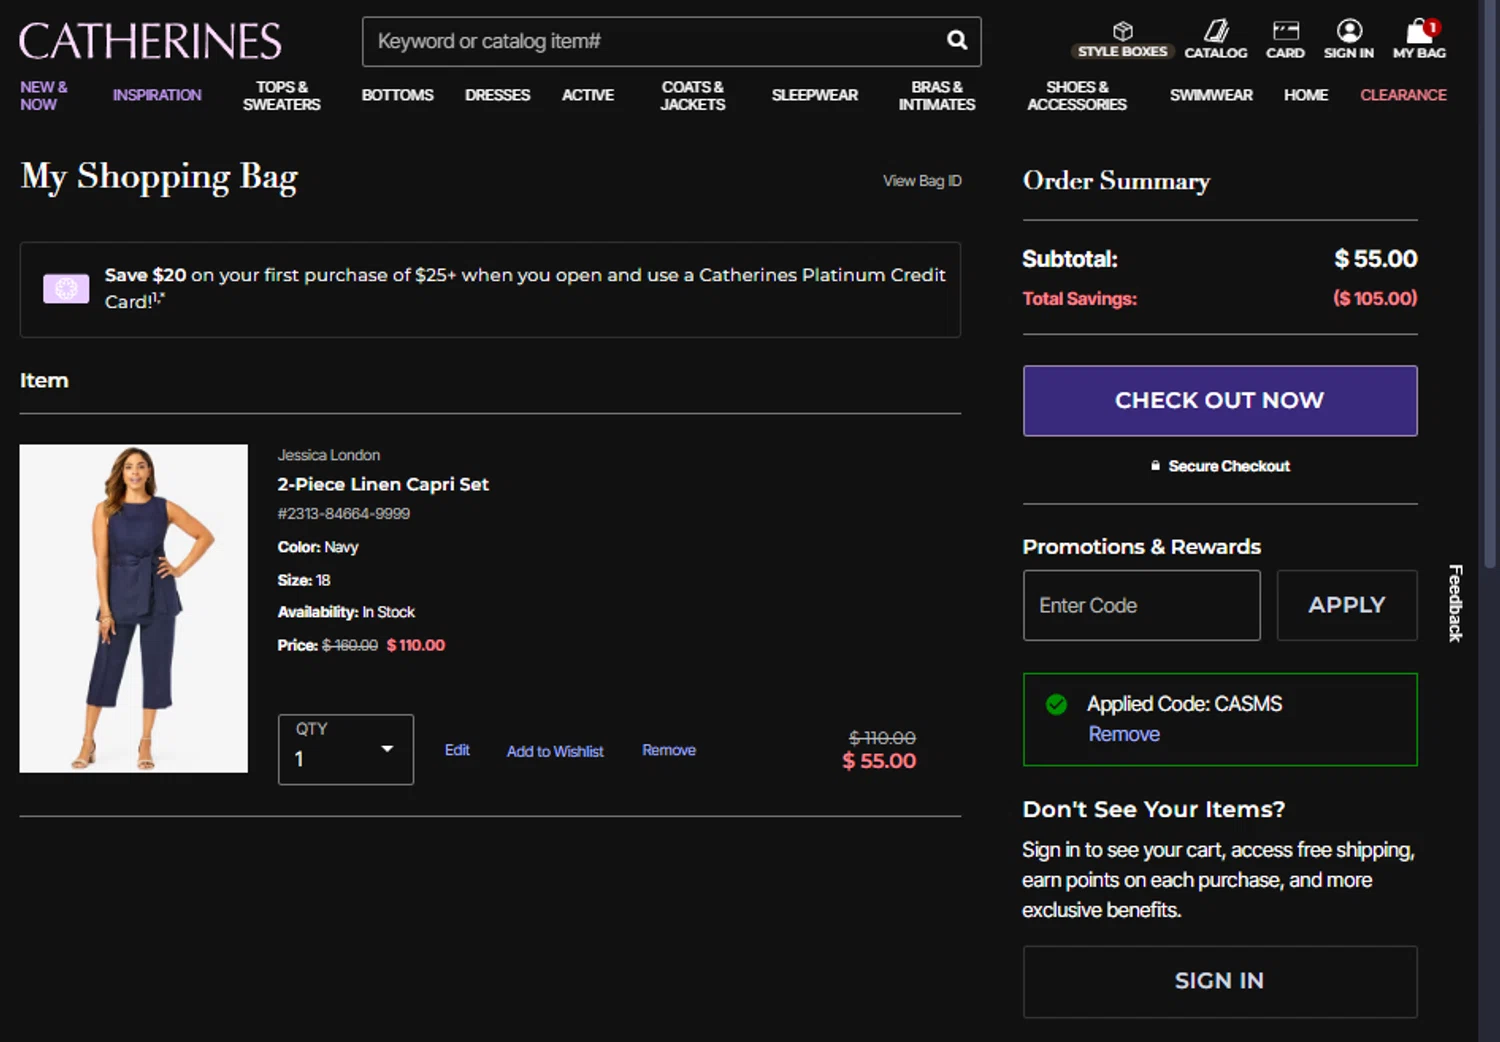Viewport: 1500px width, 1042px height.
Task: Click Add to Wishlist link
Action: tap(555, 751)
